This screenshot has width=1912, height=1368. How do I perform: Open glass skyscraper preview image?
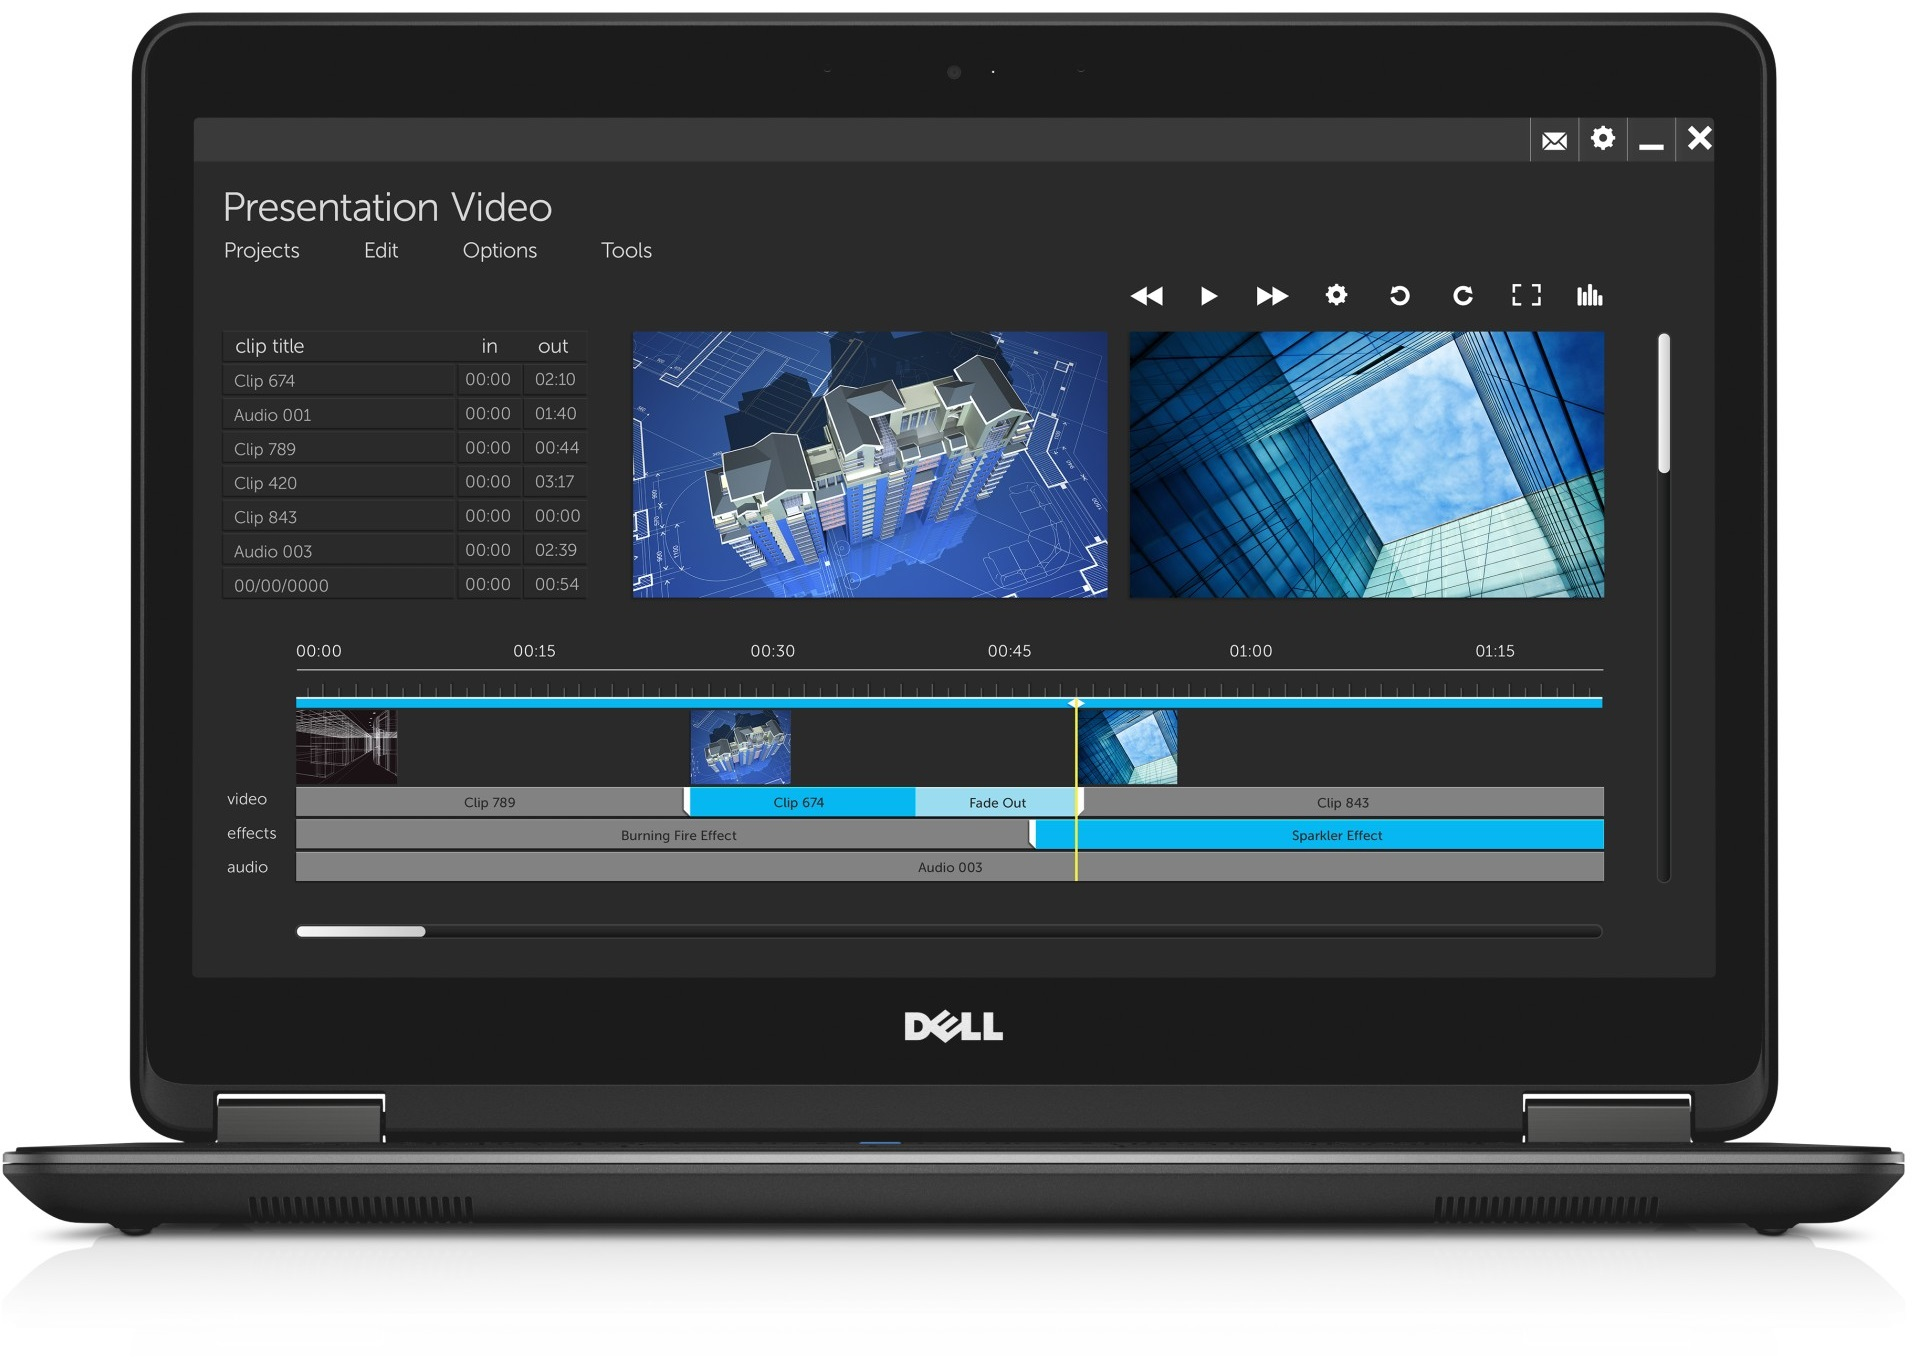(x=1366, y=465)
